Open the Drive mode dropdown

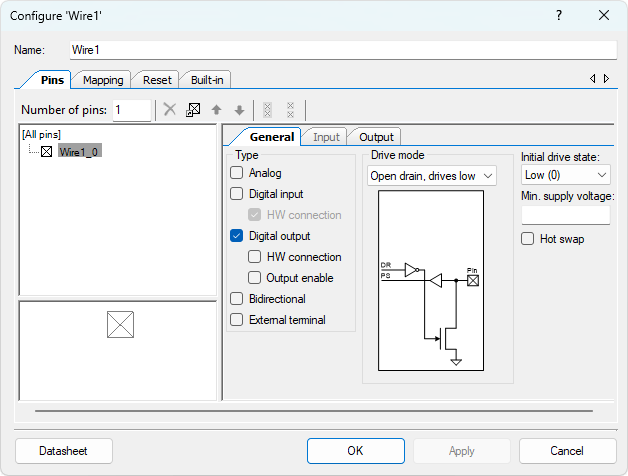(432, 176)
